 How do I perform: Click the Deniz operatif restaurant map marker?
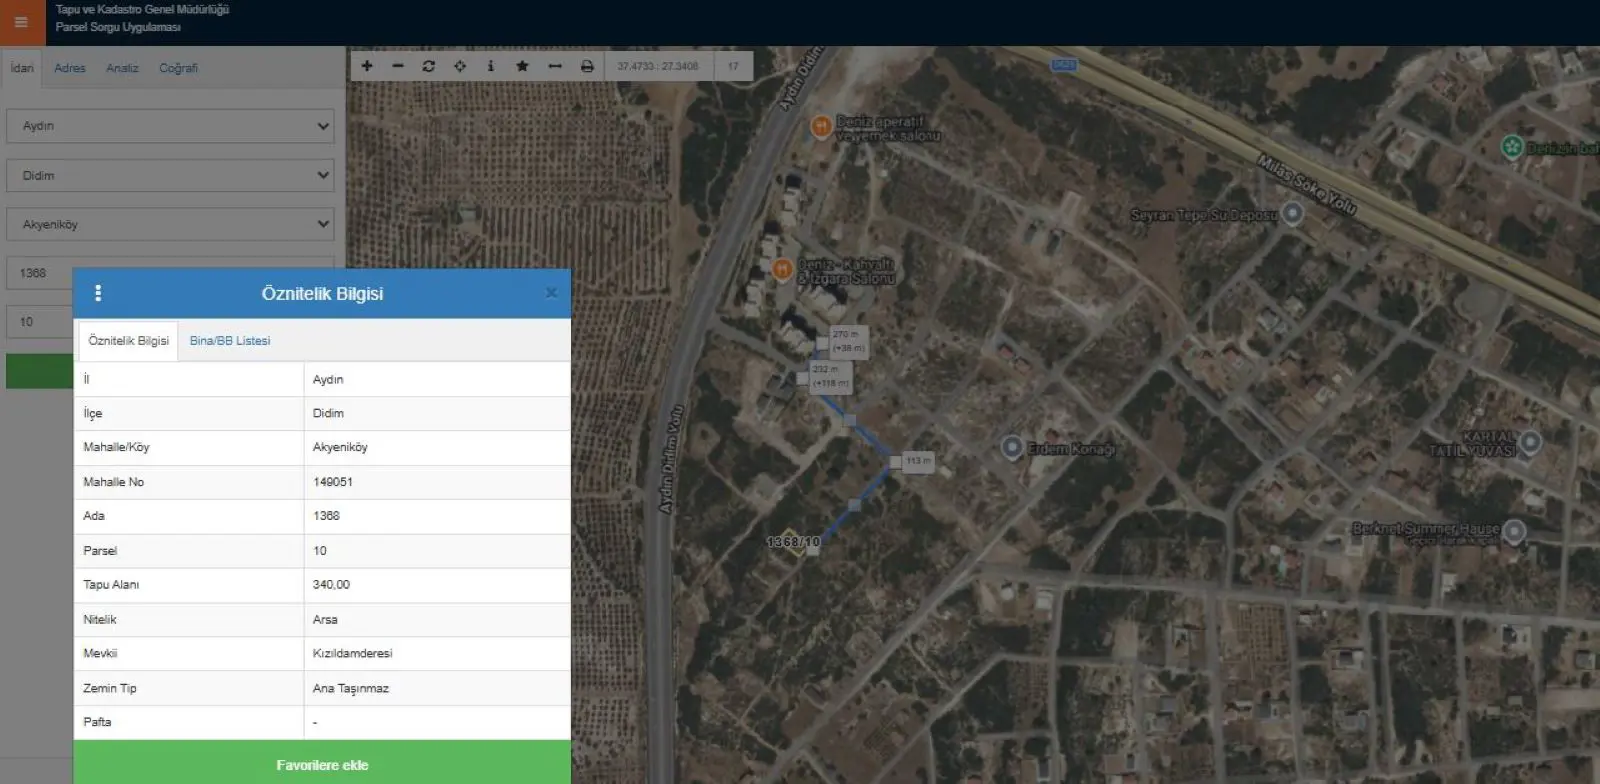tap(820, 126)
